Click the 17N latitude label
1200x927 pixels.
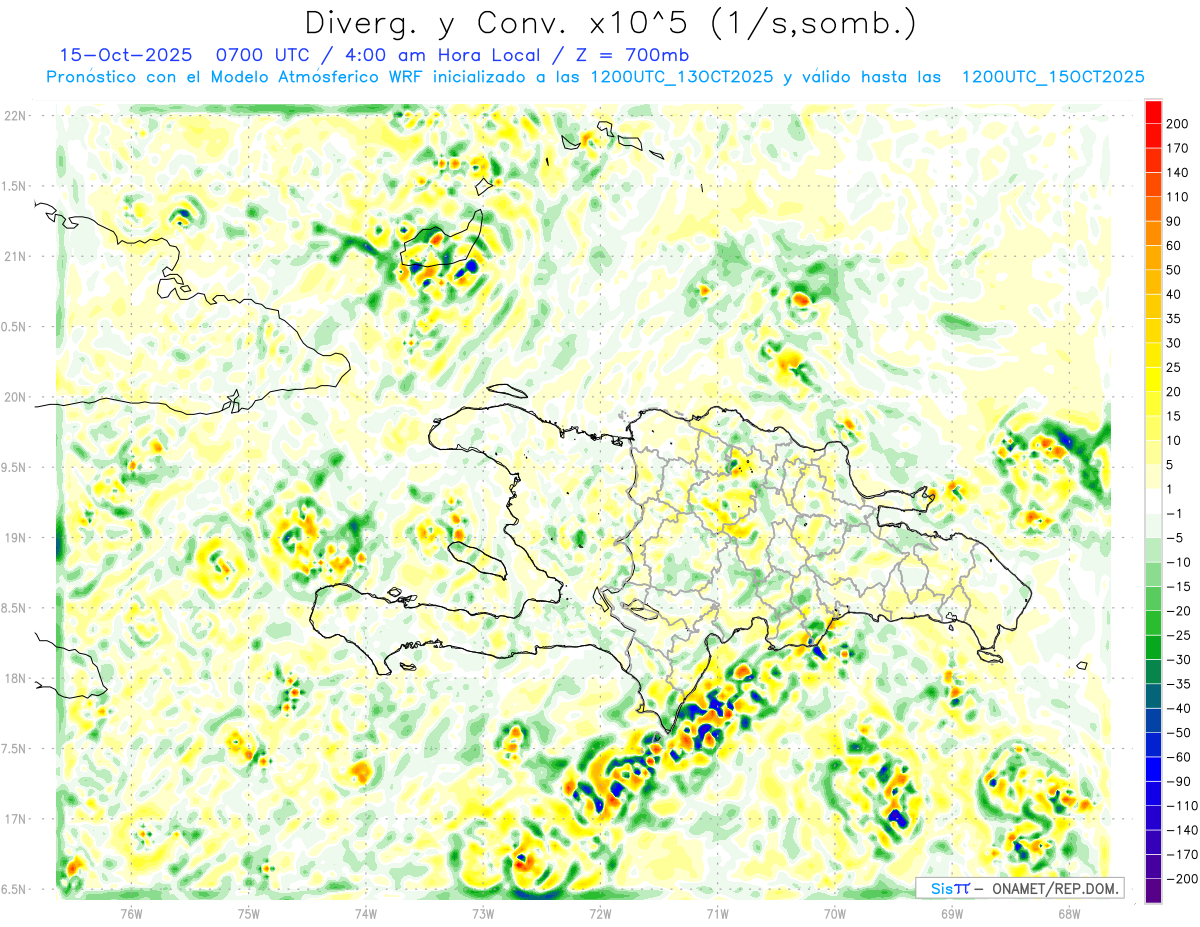coord(15,819)
